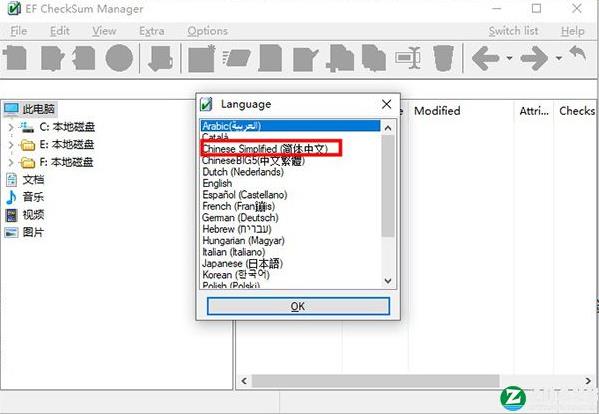The height and width of the screenshot is (414, 599).
Task: Click the page-with-pencil edit toolbar icon
Action: tap(305, 59)
